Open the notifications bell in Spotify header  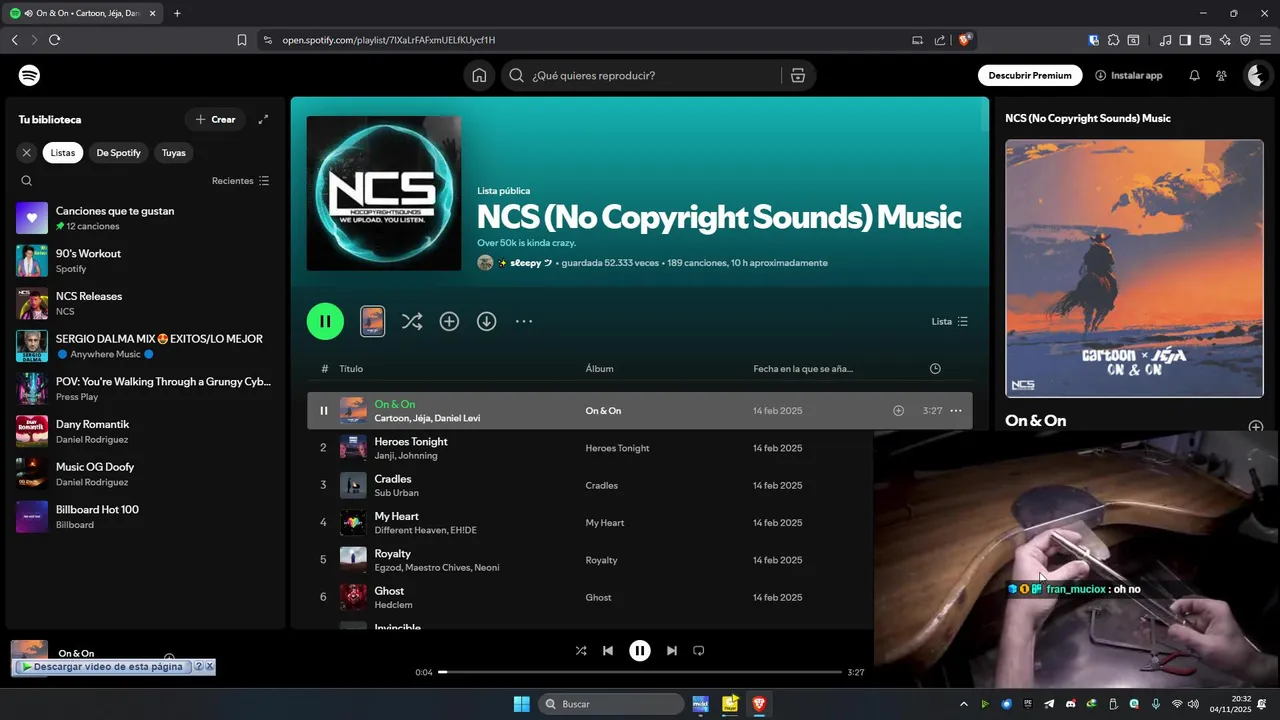coord(1194,75)
